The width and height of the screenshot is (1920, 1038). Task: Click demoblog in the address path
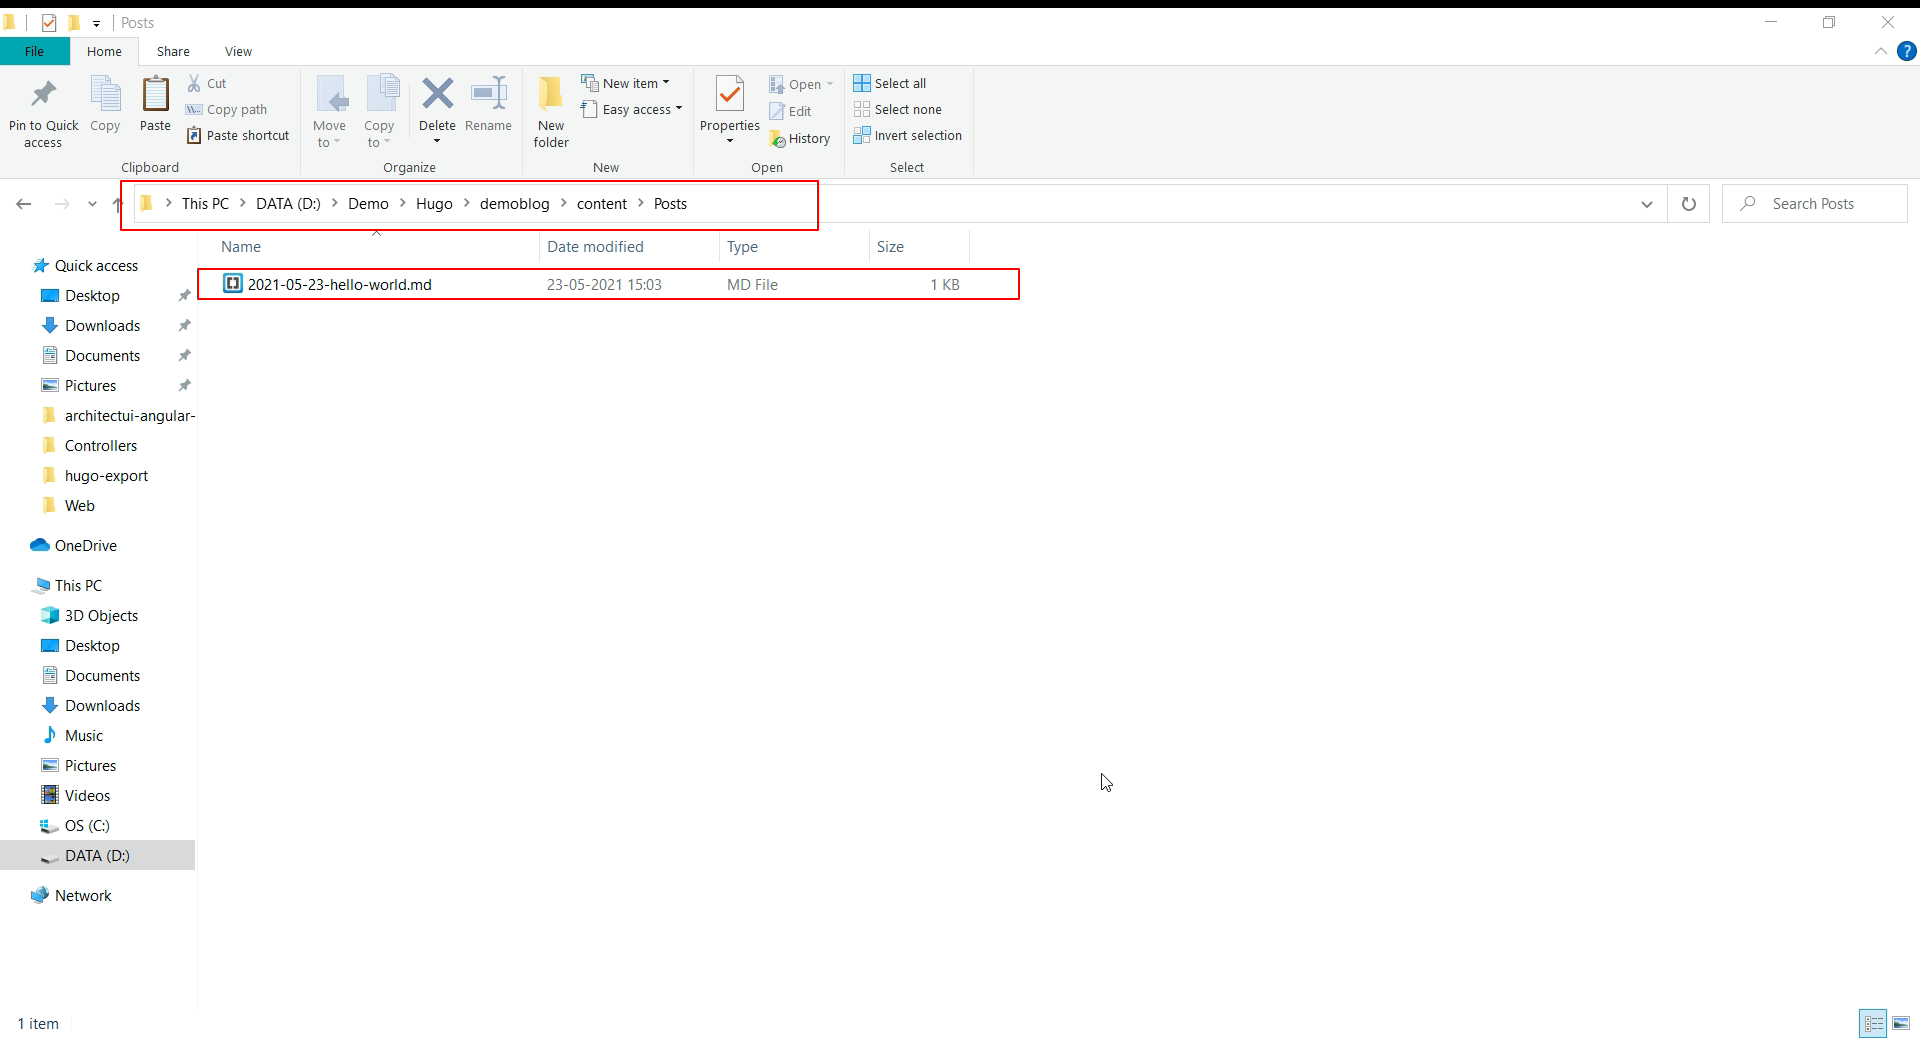point(514,204)
